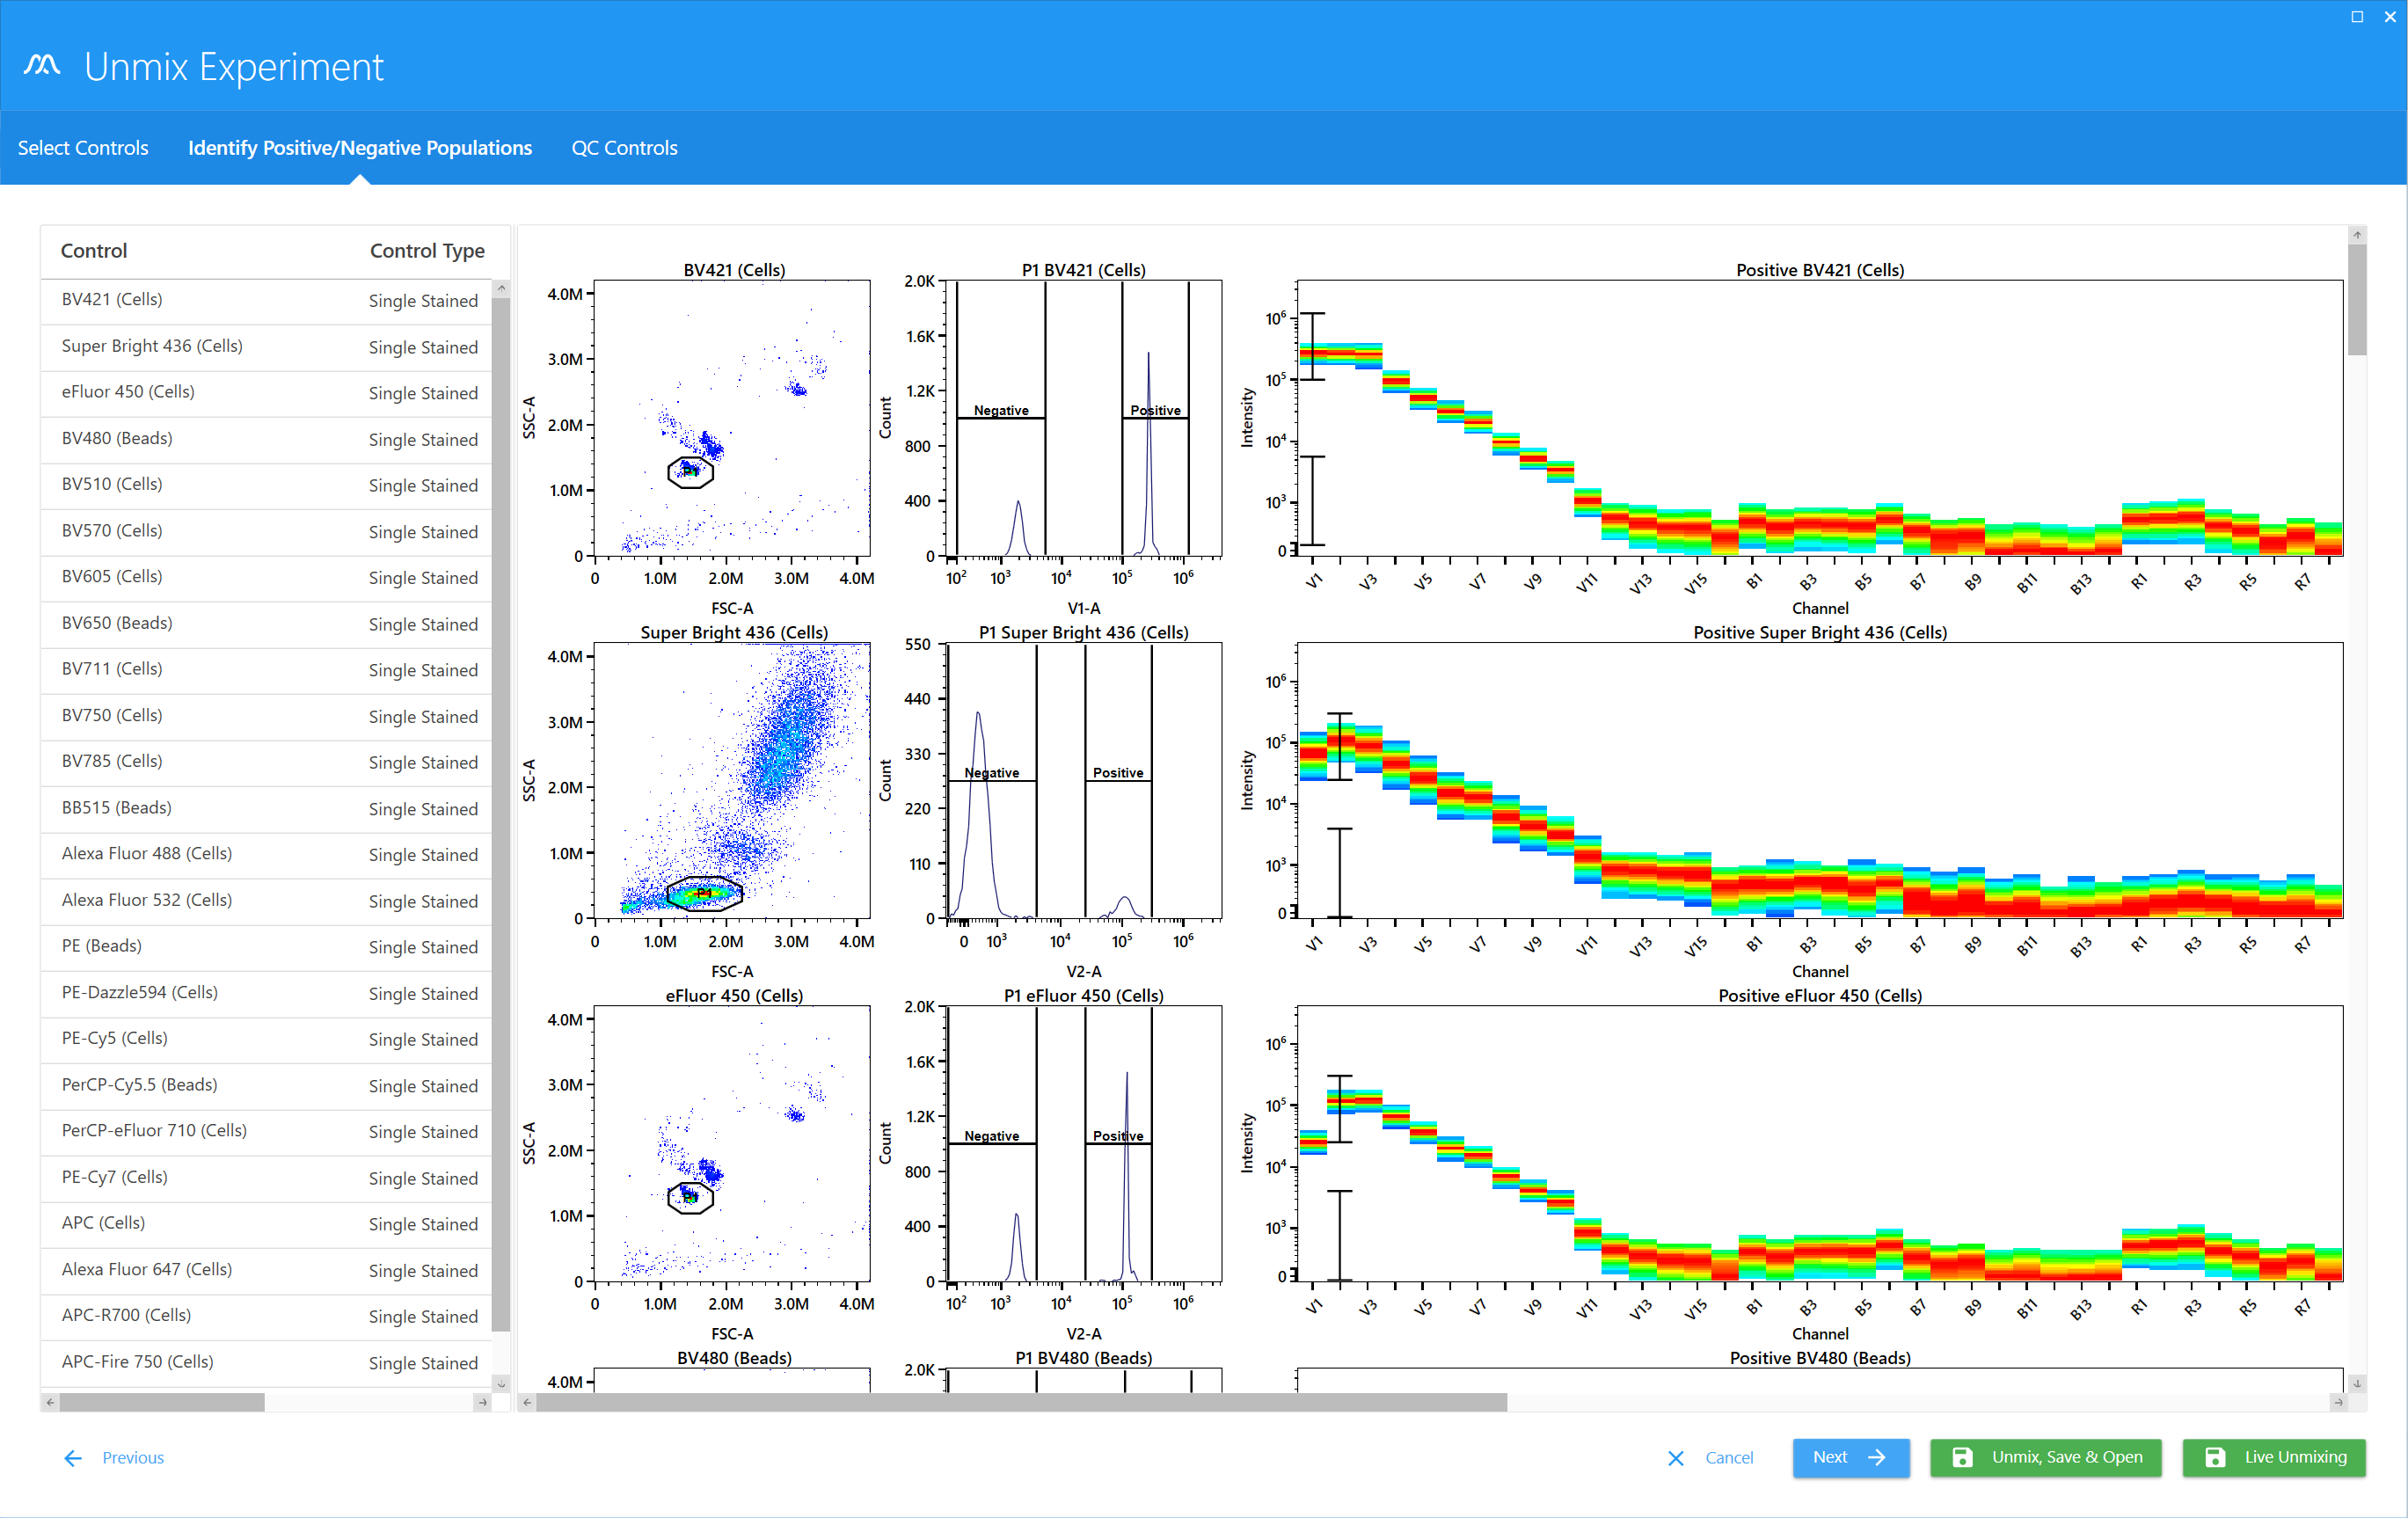Switch to the QC Controls tab
The image size is (2408, 1518).
(x=624, y=147)
